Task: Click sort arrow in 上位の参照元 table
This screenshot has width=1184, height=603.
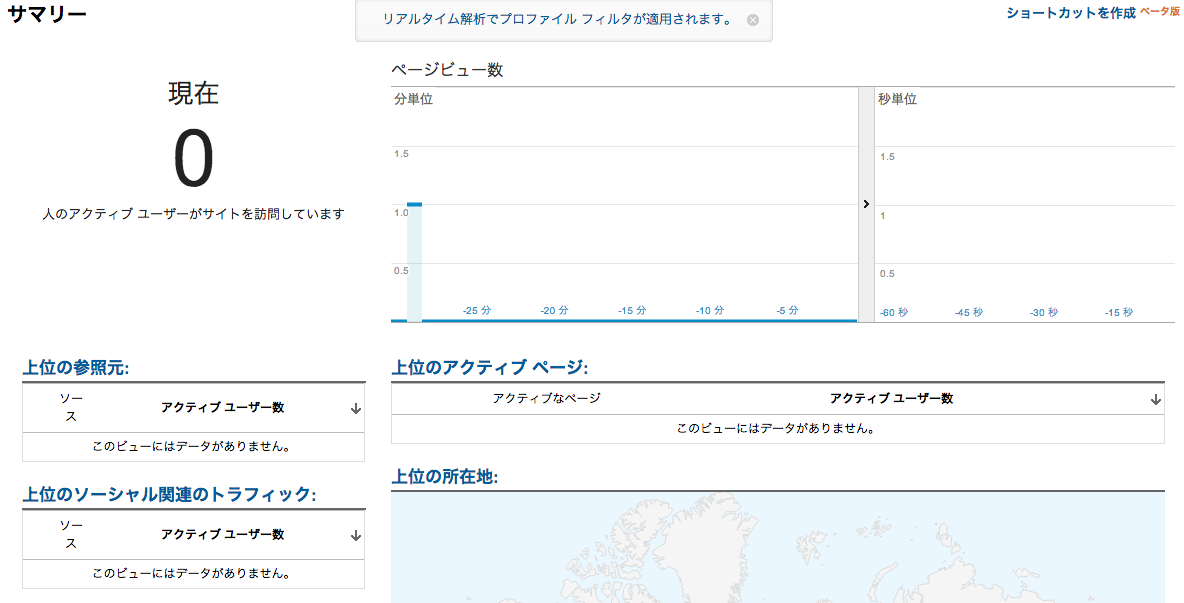Action: pyautogui.click(x=356, y=409)
